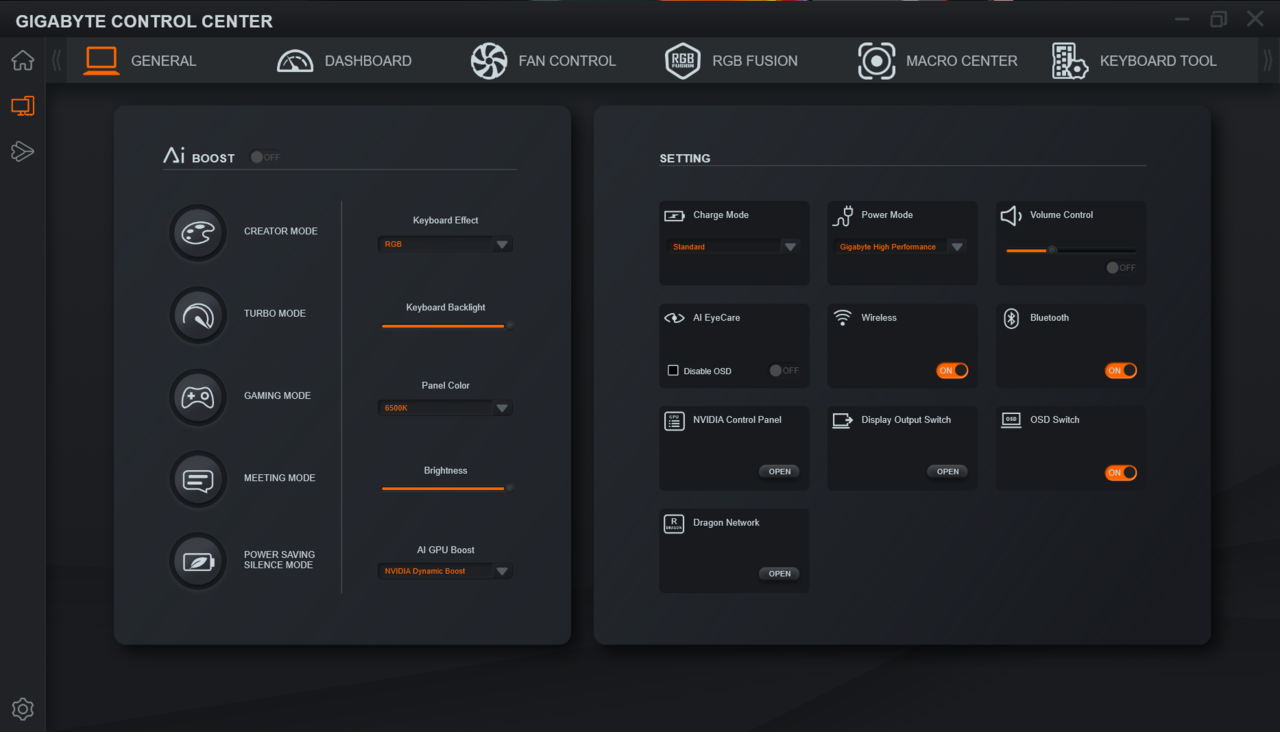Turn off the Wireless toggle
The image size is (1280, 732).
point(952,370)
